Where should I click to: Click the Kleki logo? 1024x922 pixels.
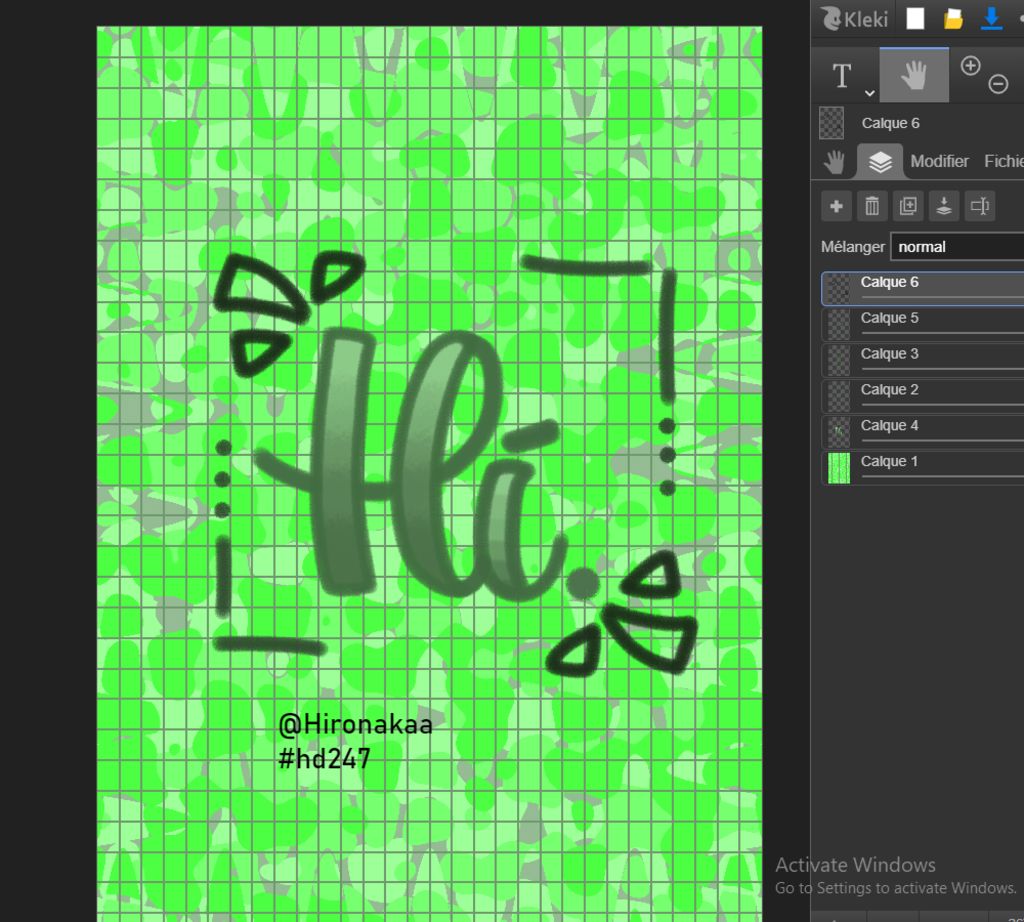point(855,18)
